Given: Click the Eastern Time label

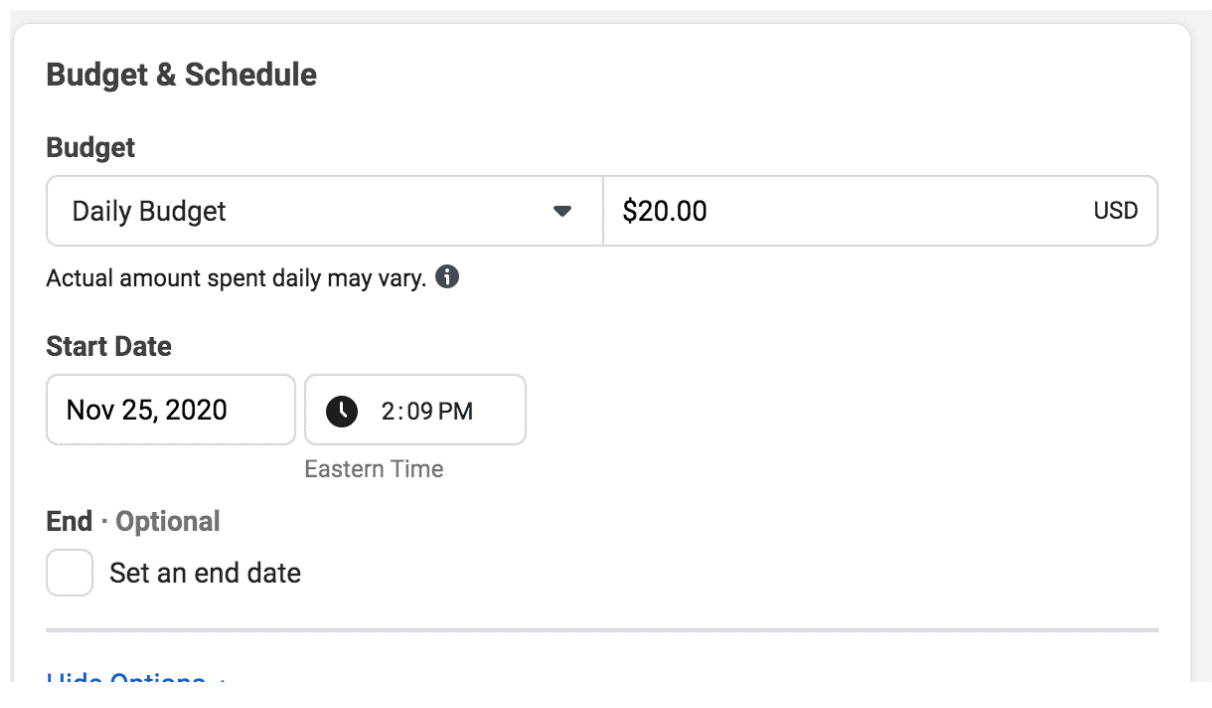Looking at the screenshot, I should pos(374,469).
